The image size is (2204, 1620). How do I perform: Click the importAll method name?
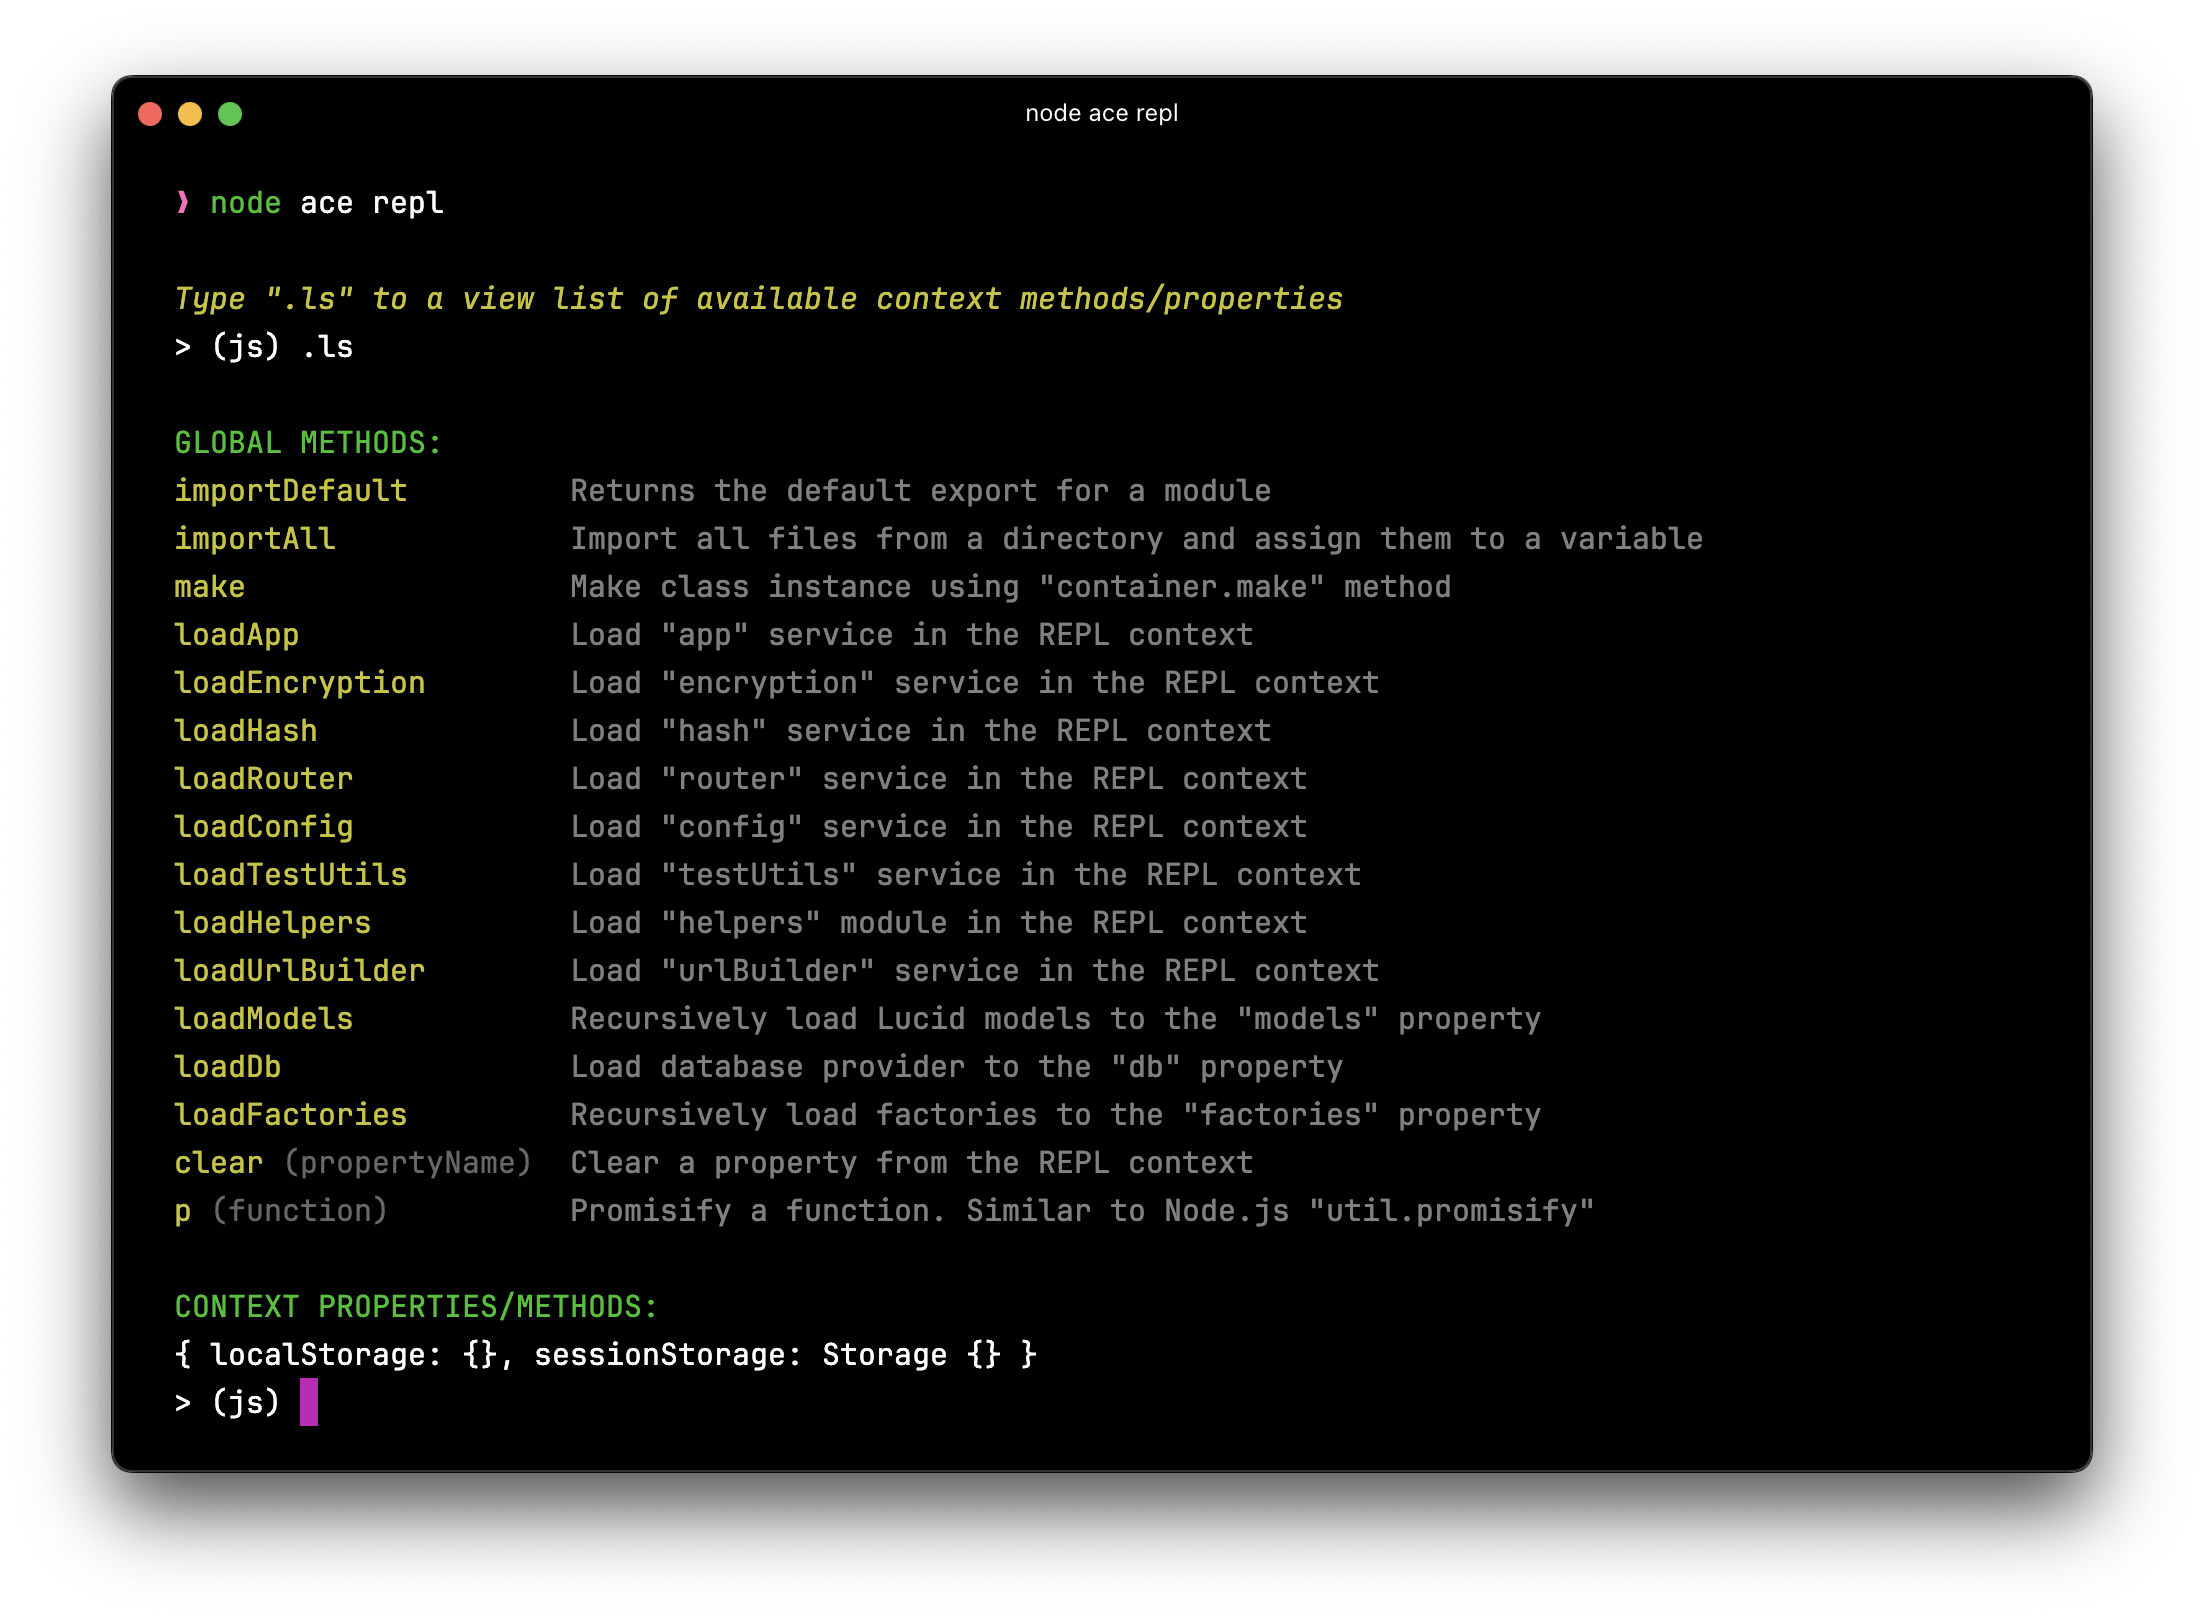point(254,539)
